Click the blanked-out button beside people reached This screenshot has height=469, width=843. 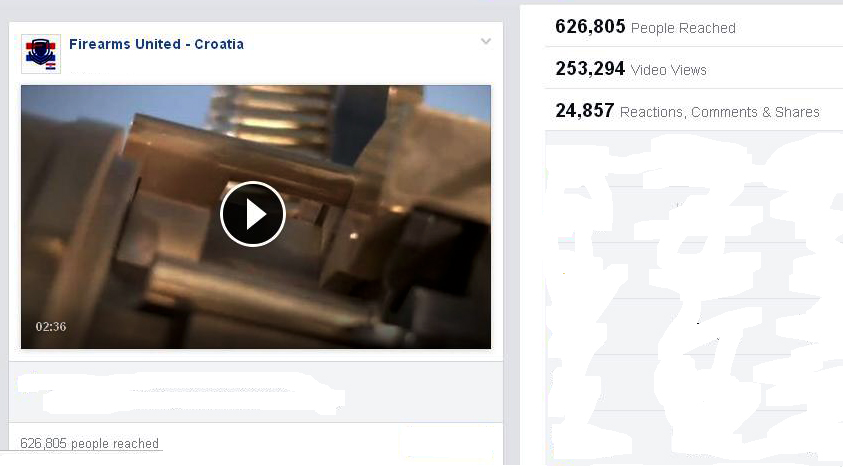pos(446,443)
